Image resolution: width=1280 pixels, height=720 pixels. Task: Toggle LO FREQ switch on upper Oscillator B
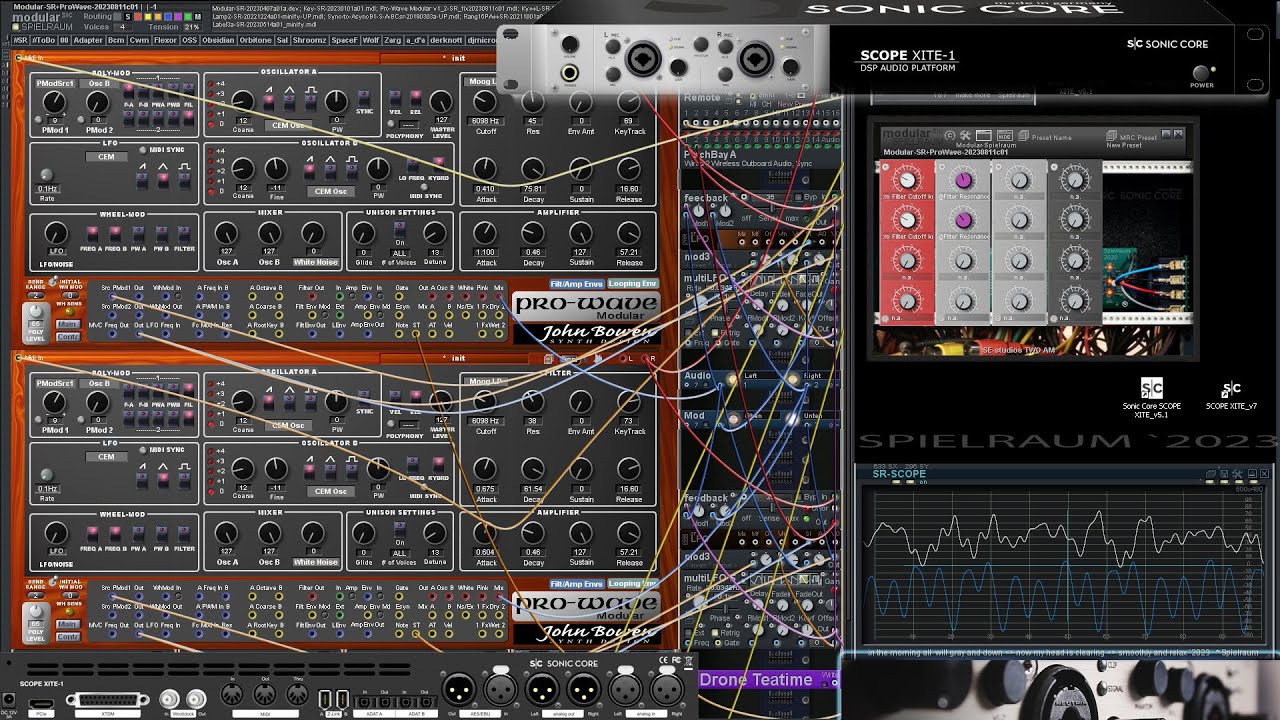(x=412, y=166)
